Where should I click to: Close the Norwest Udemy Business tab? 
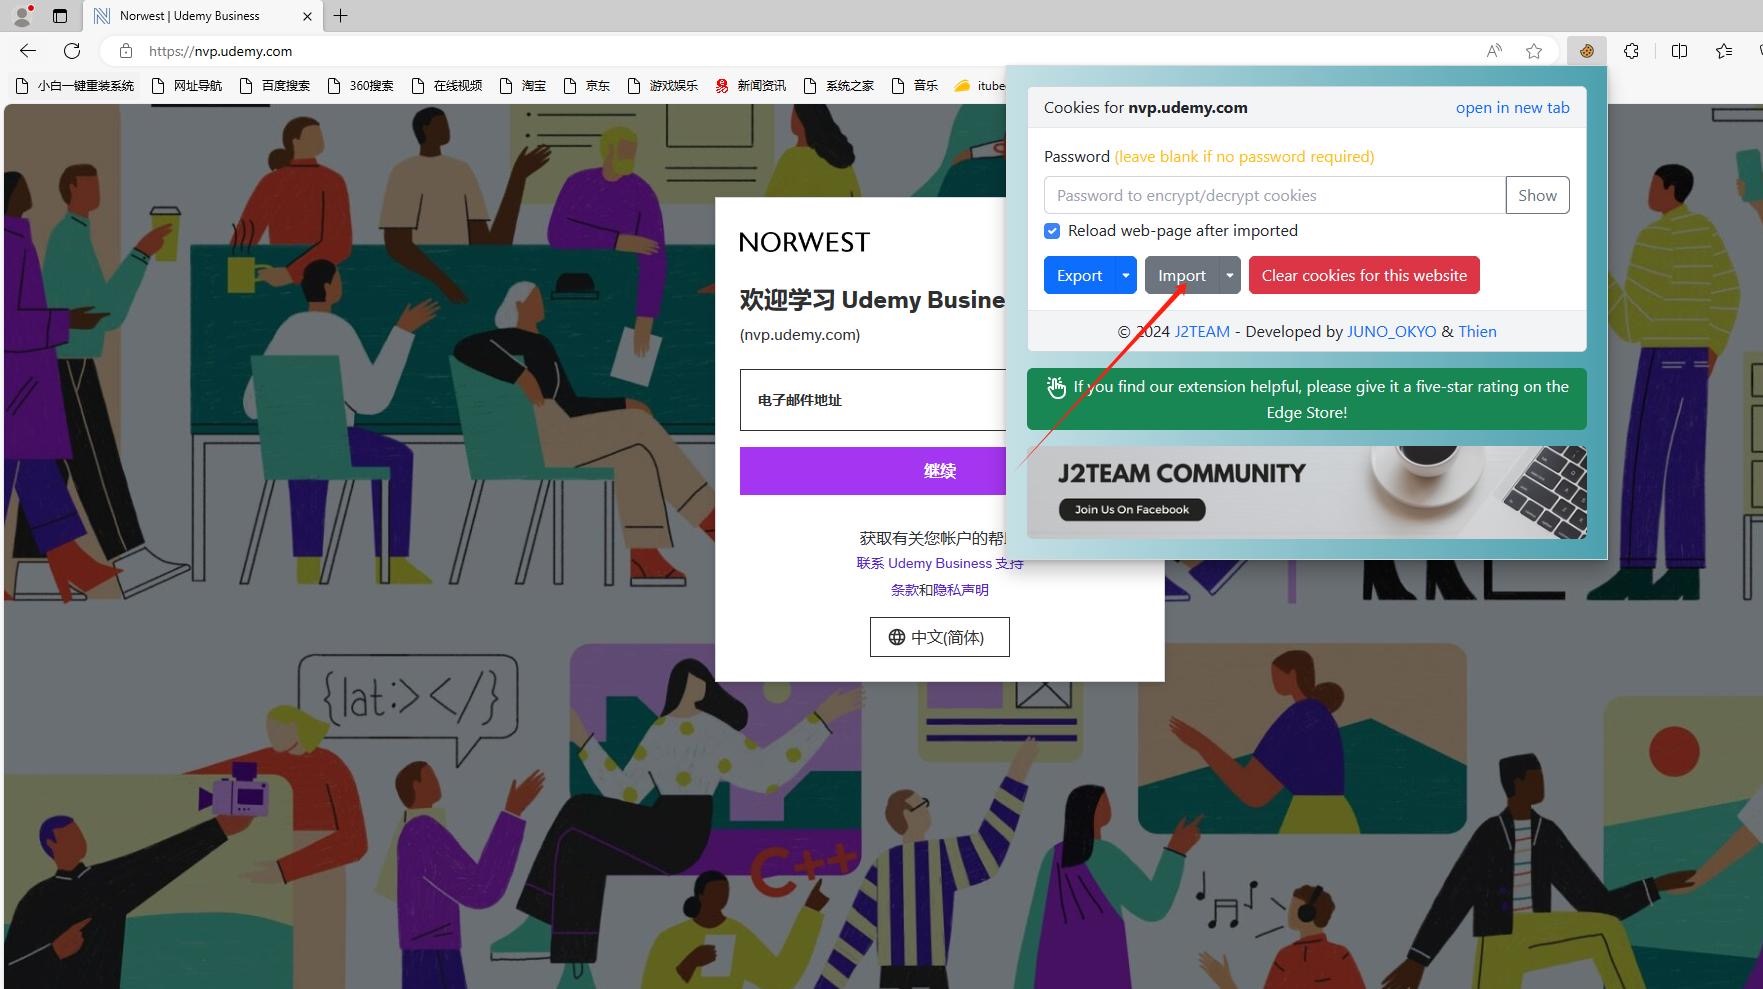pyautogui.click(x=307, y=16)
